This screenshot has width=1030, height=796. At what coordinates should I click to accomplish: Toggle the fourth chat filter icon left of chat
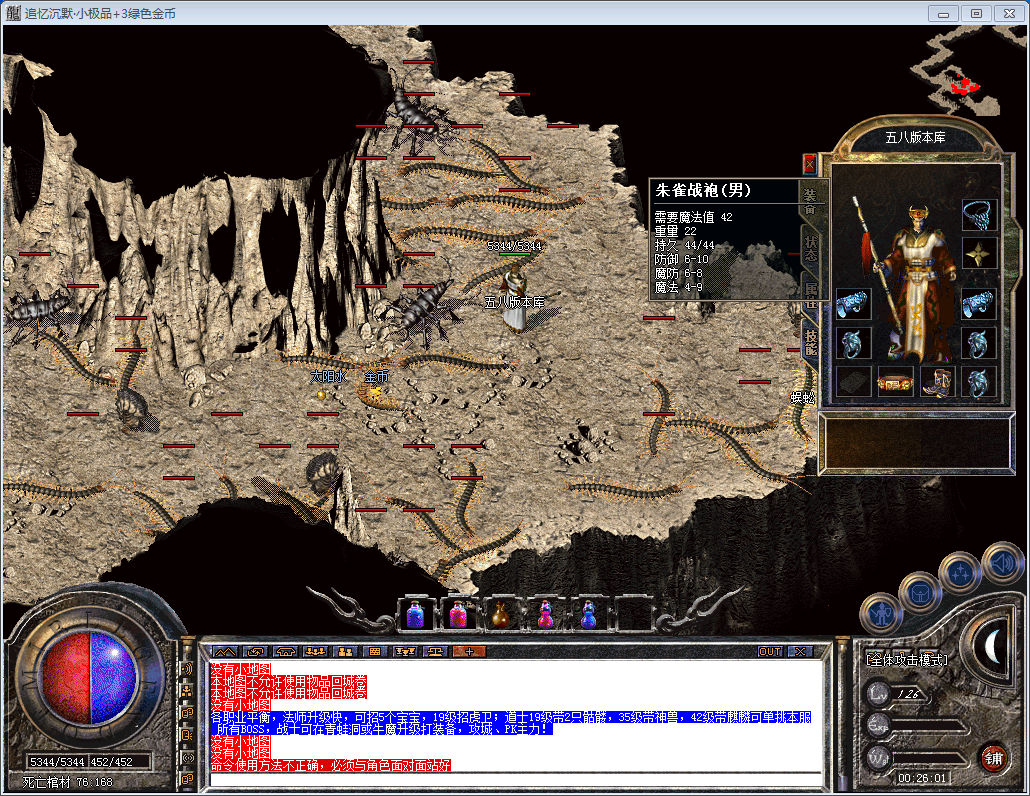point(187,735)
